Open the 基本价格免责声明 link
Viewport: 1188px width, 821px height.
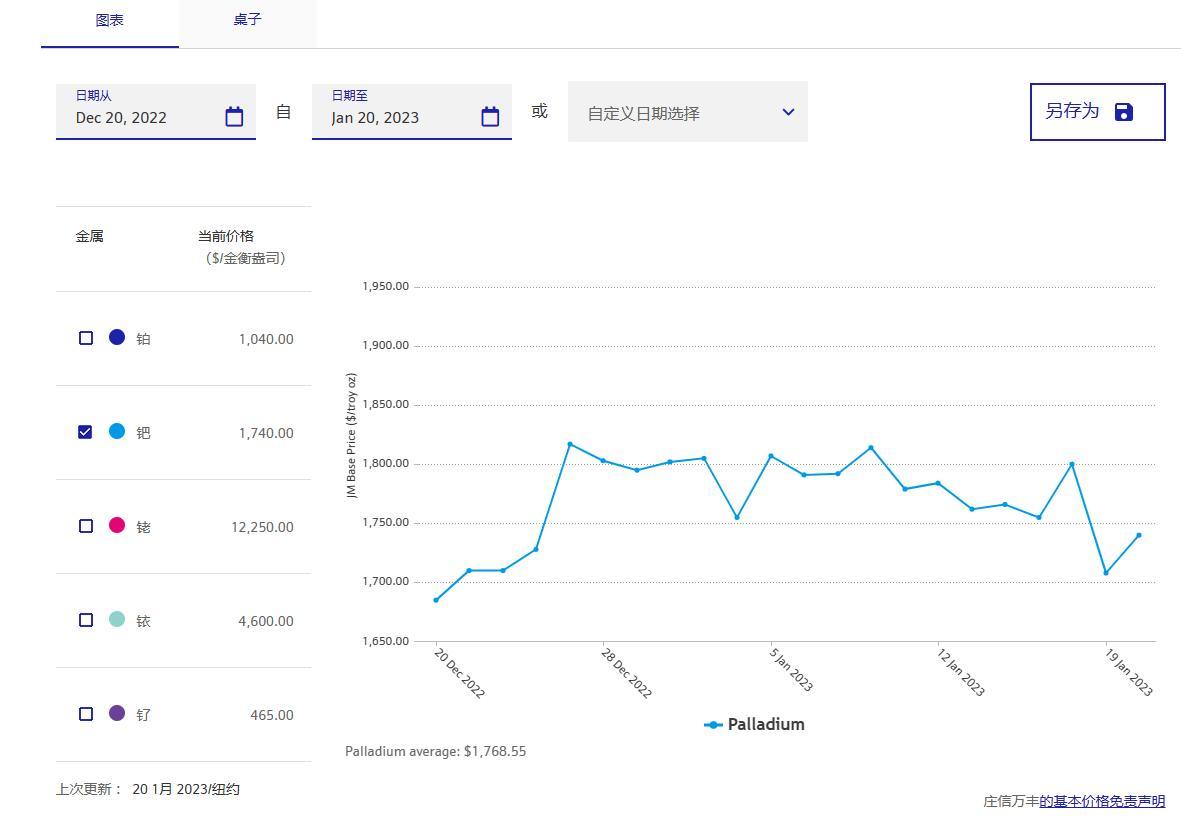click(1102, 801)
